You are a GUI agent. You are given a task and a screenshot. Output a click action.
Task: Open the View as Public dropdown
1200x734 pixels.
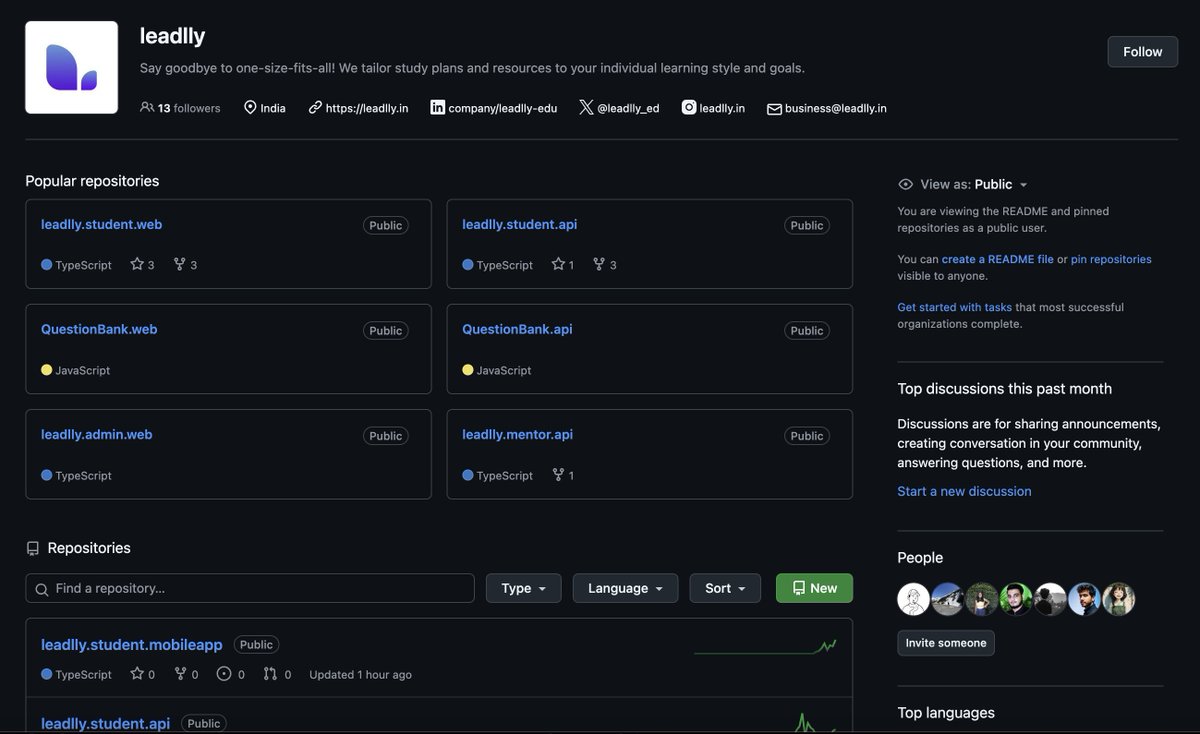click(974, 184)
